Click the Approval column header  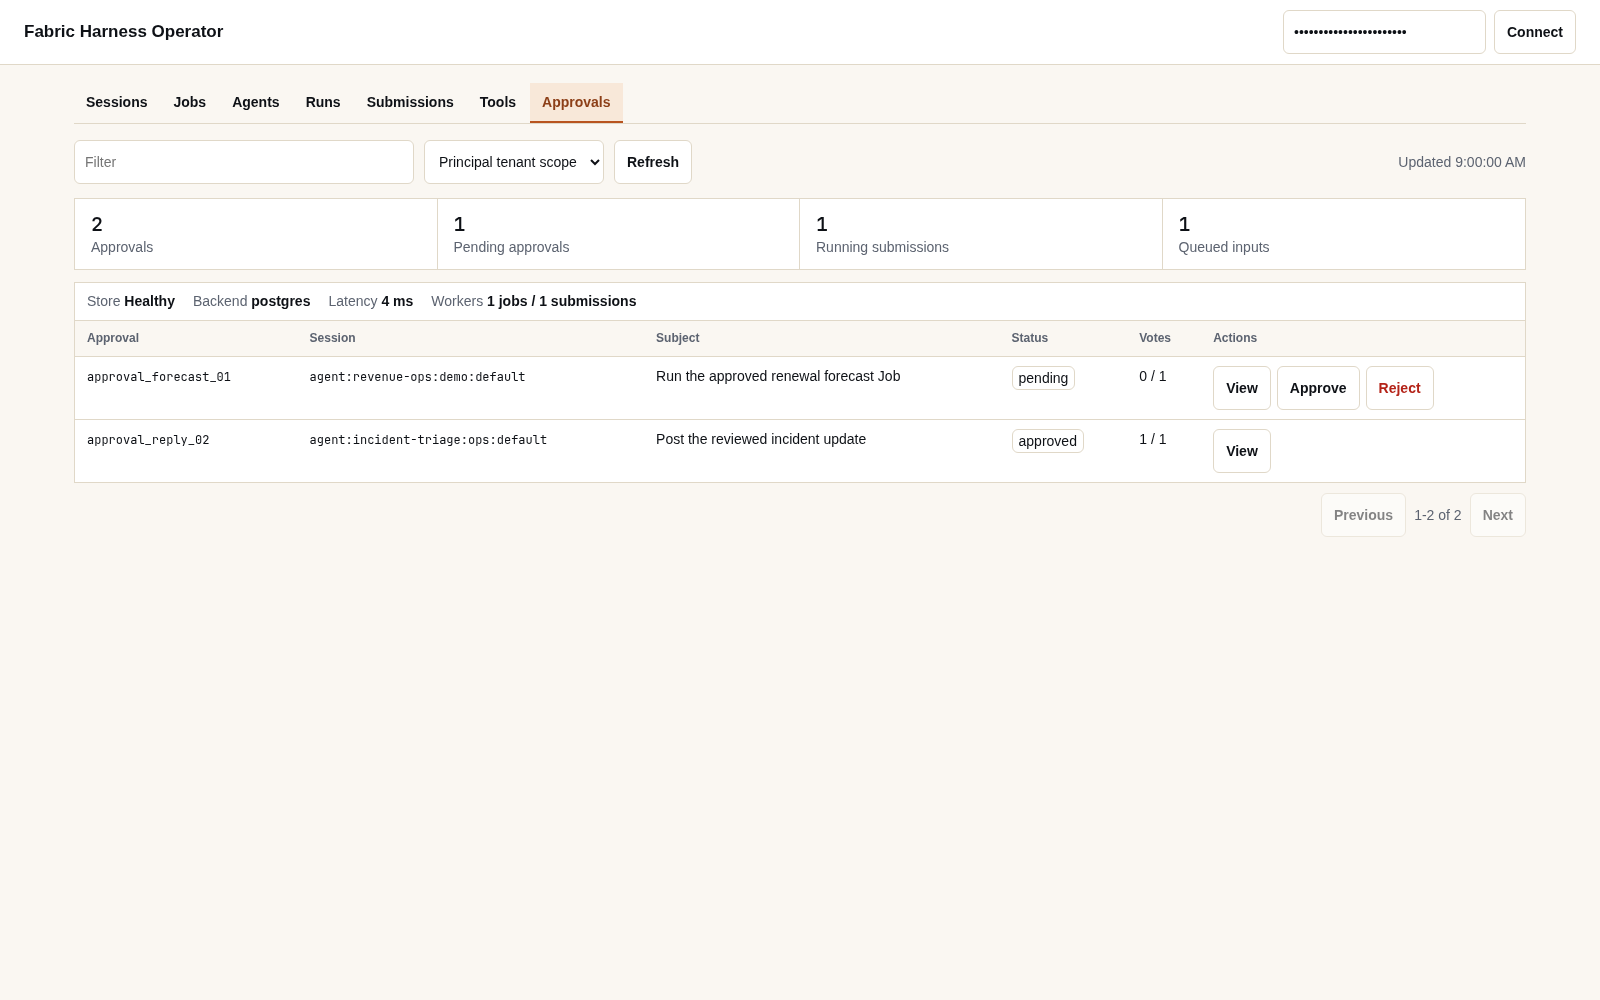pyautogui.click(x=113, y=338)
